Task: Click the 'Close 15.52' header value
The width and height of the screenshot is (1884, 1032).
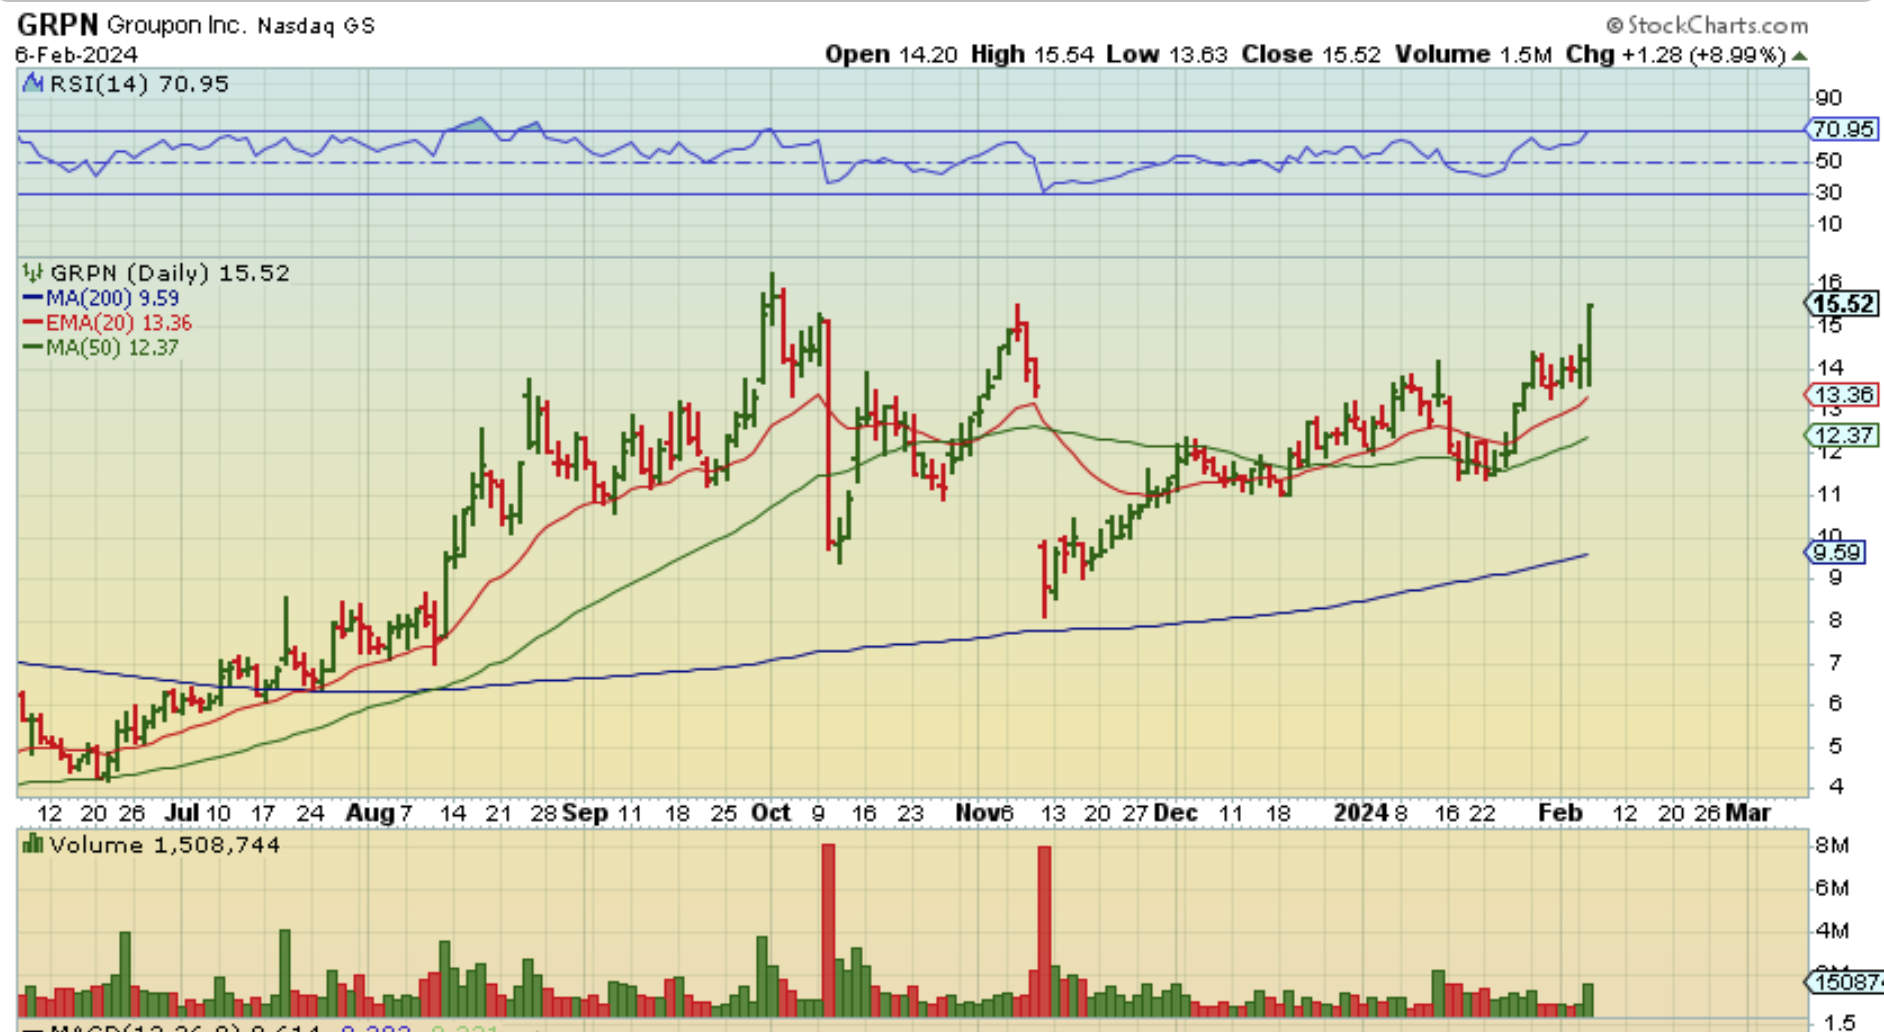Action: [x=1311, y=54]
